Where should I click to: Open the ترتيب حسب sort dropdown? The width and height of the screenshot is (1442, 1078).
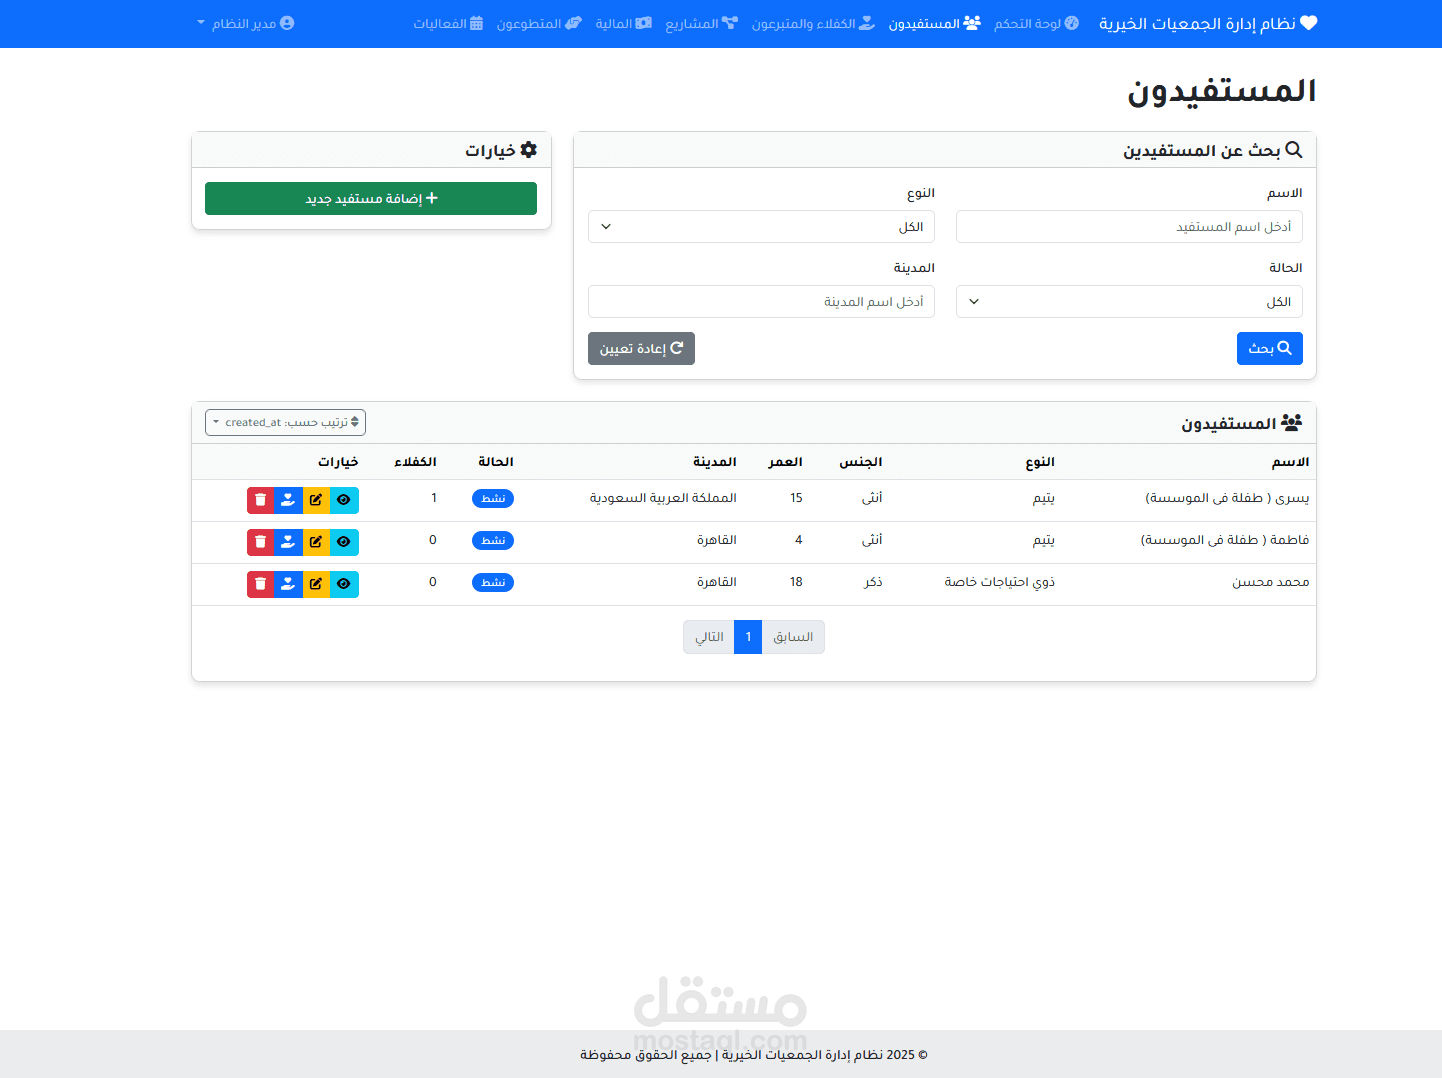pyautogui.click(x=285, y=422)
